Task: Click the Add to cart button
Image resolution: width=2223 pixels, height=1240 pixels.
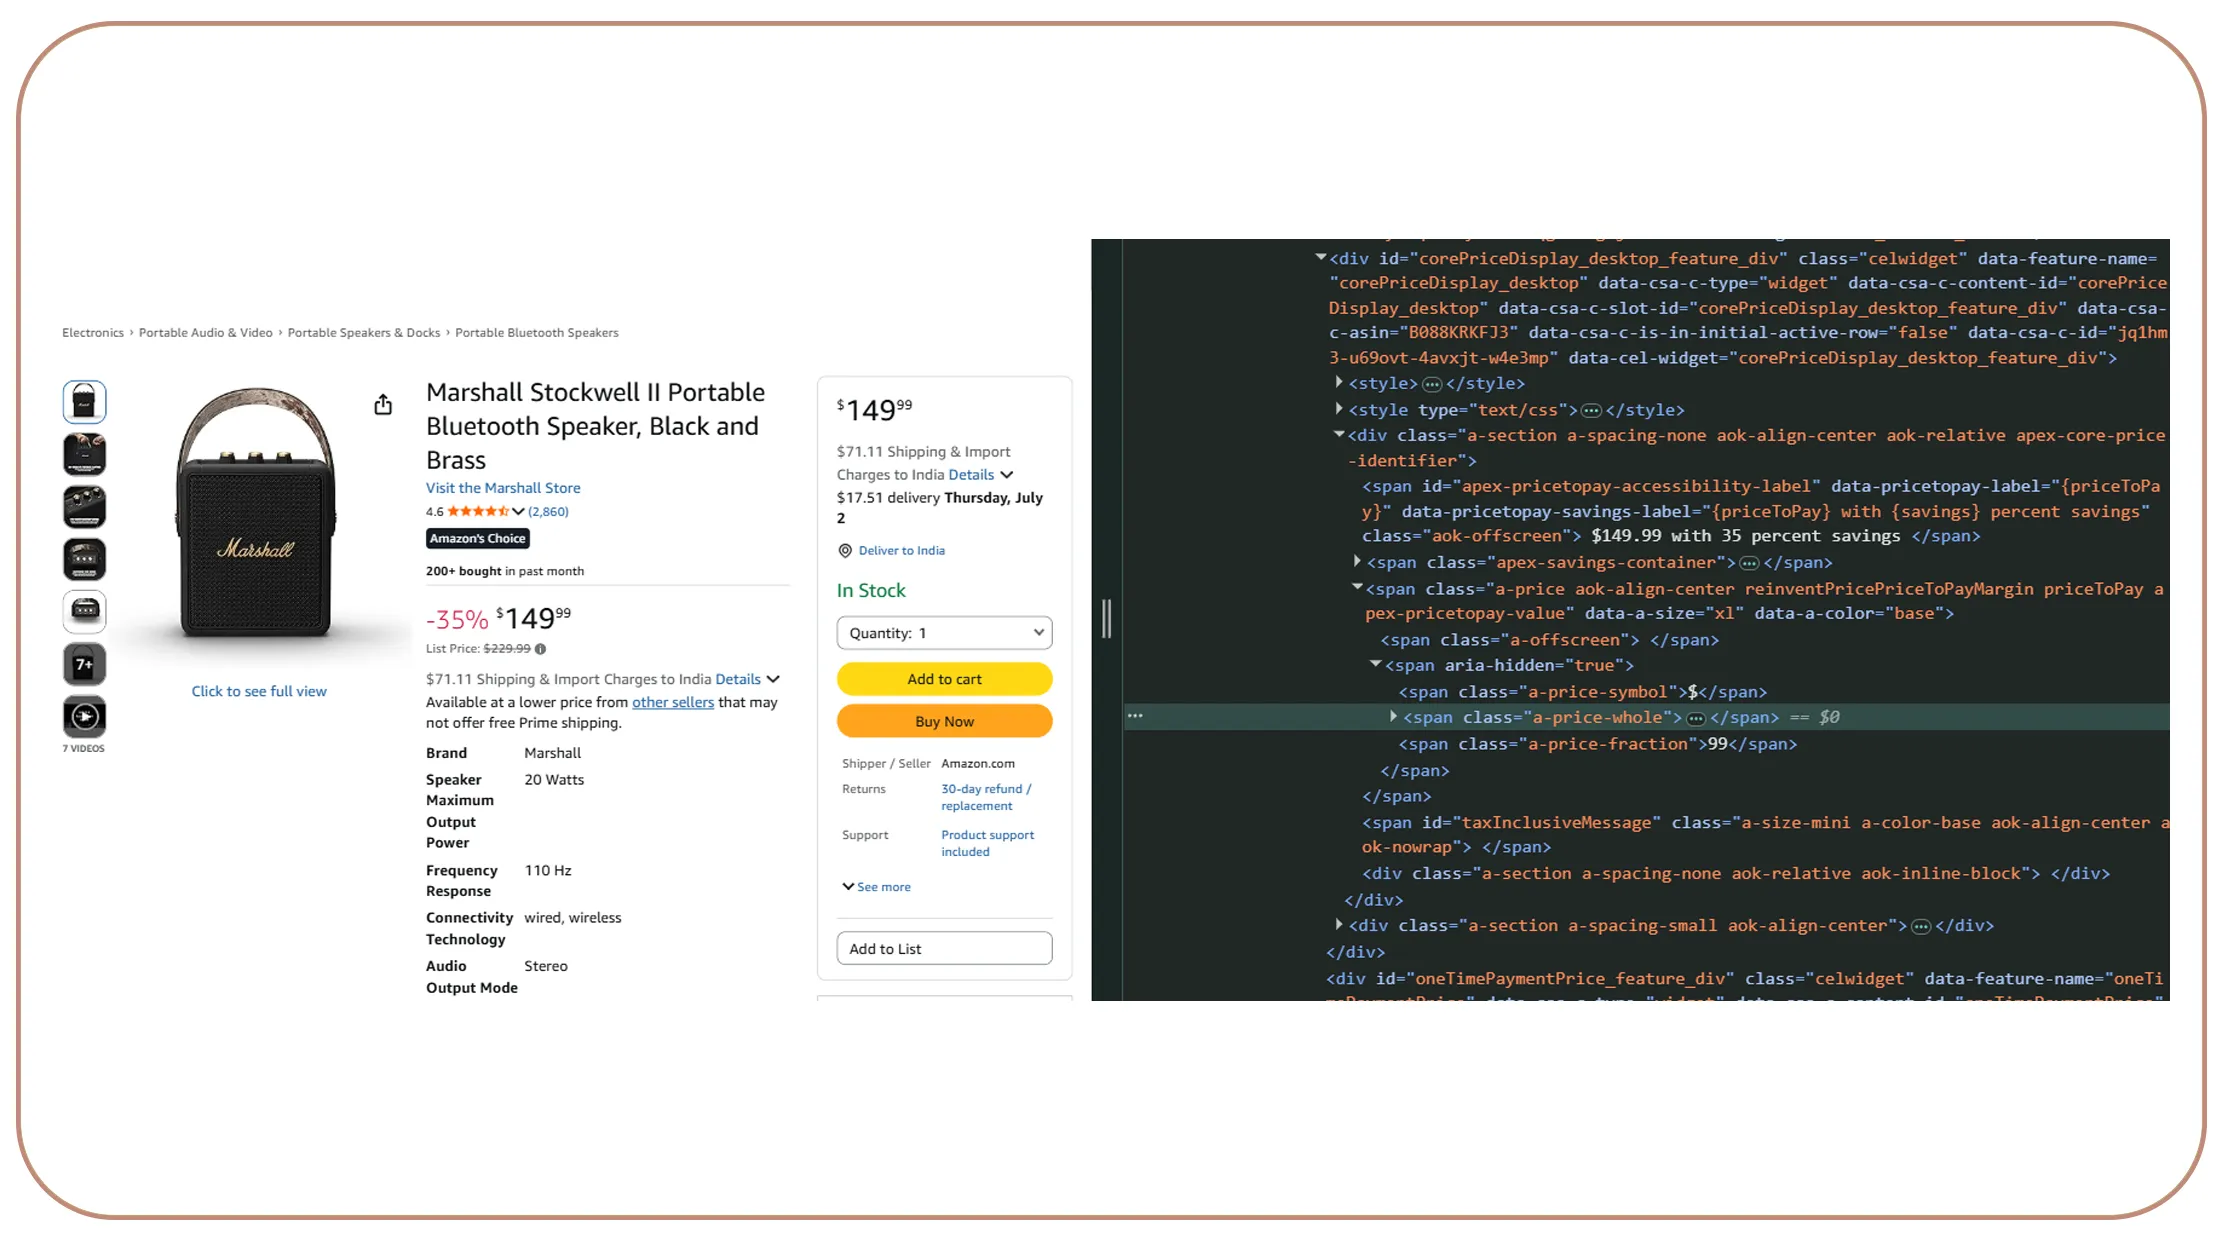Action: click(944, 679)
